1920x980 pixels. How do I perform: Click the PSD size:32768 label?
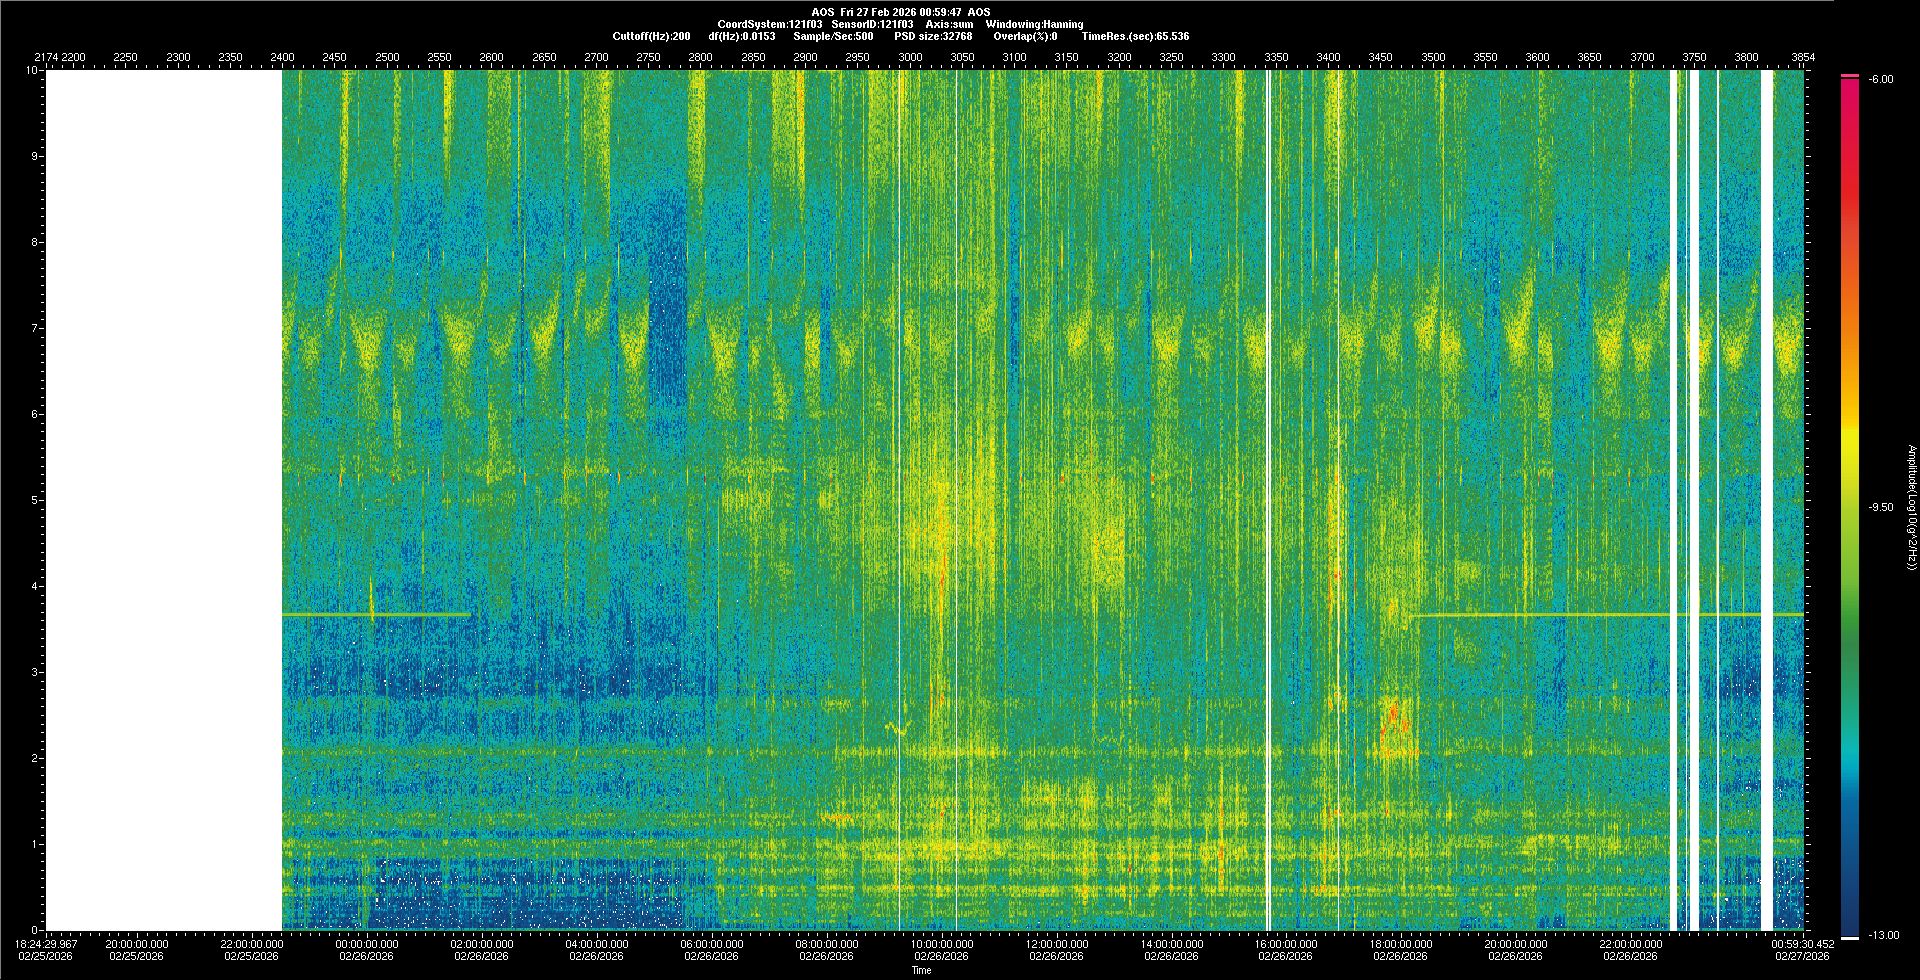click(933, 36)
